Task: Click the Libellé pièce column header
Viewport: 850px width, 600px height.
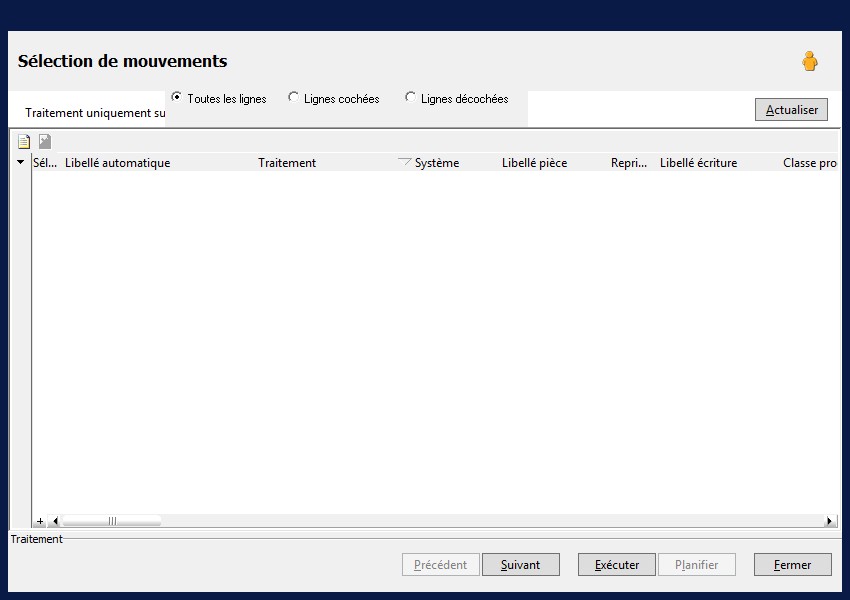Action: 535,163
